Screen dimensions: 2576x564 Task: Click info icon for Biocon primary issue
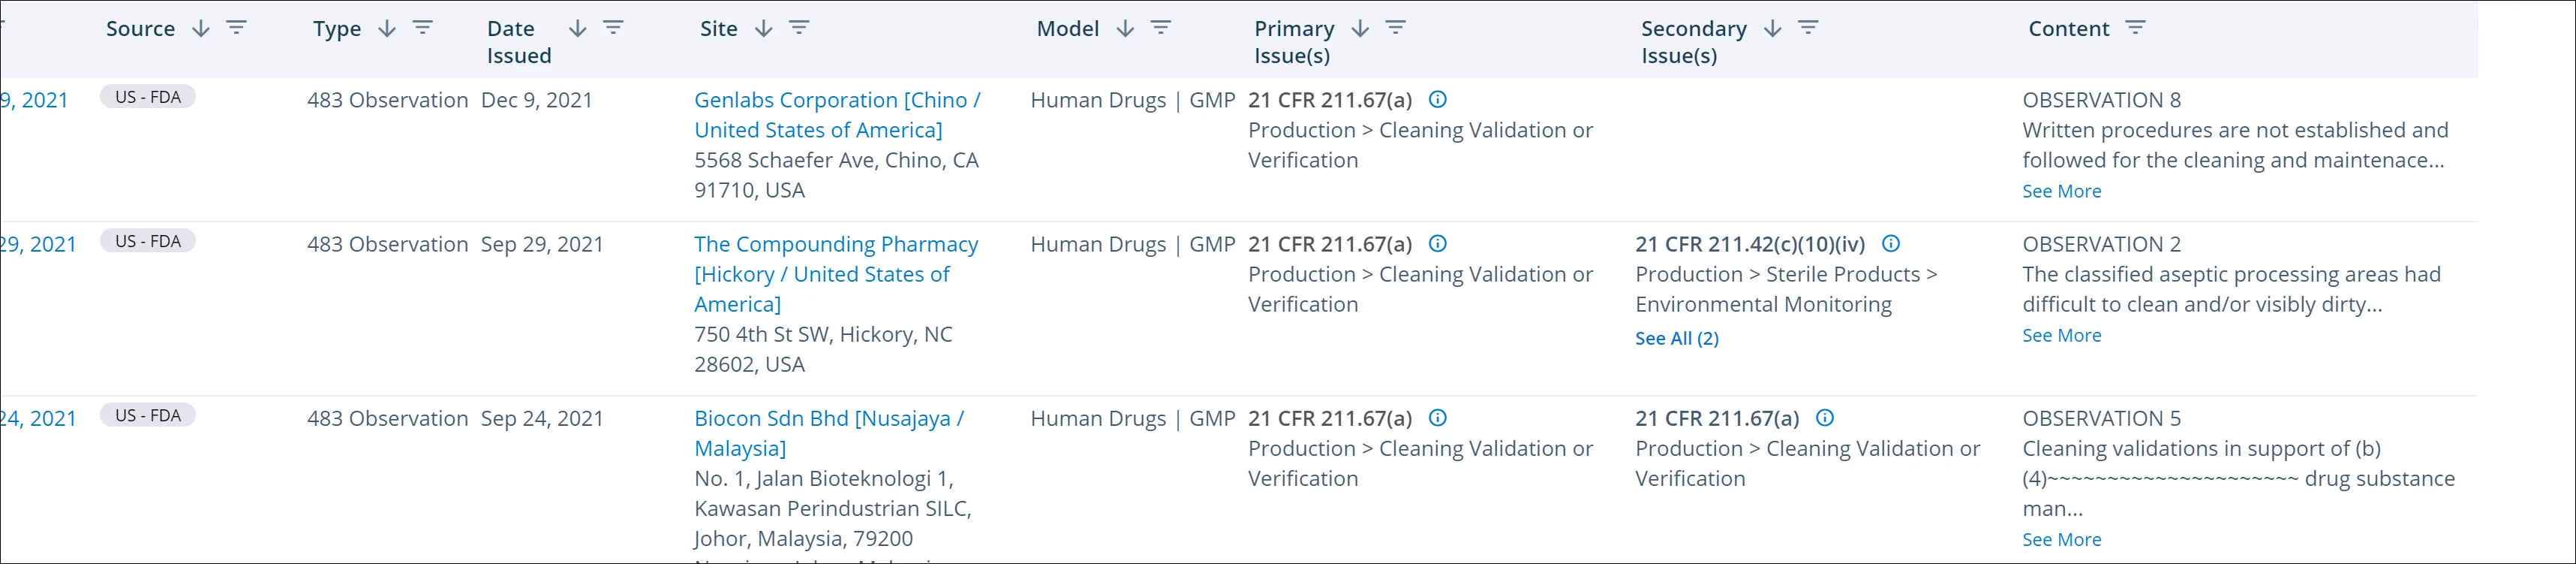(x=1438, y=417)
